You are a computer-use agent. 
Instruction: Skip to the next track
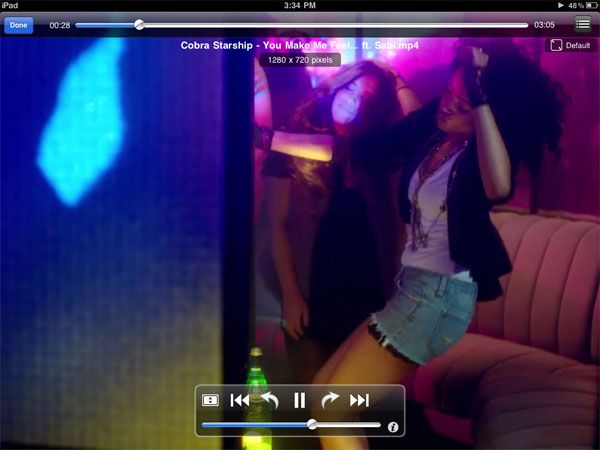[359, 400]
